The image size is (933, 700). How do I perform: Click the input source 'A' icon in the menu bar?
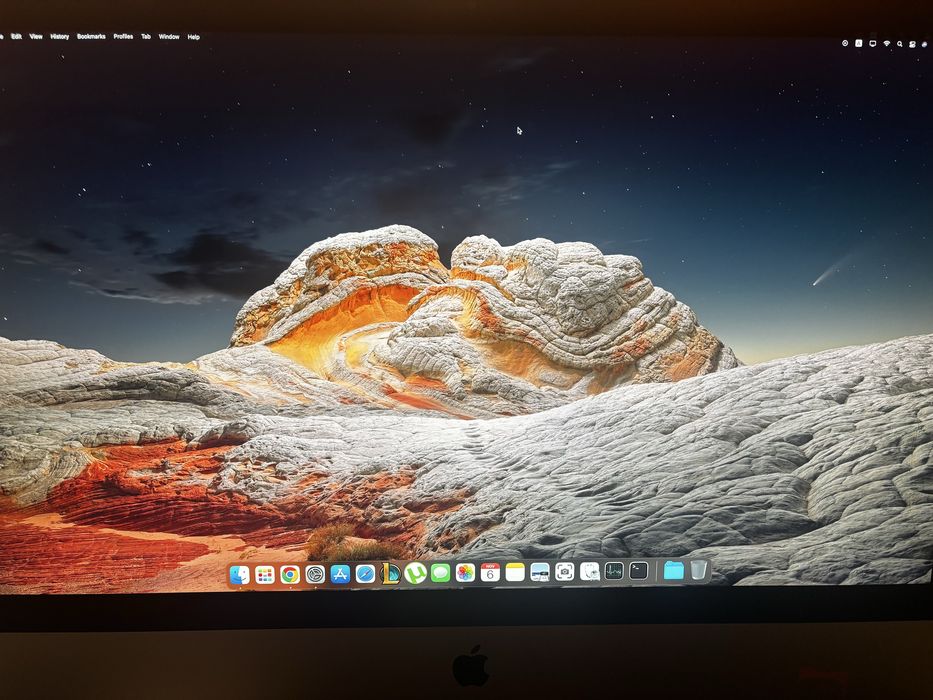click(859, 43)
